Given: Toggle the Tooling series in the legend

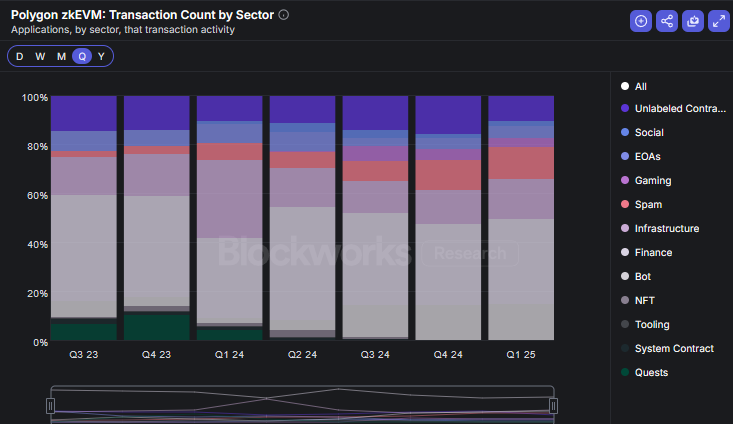Looking at the screenshot, I should click(645, 324).
